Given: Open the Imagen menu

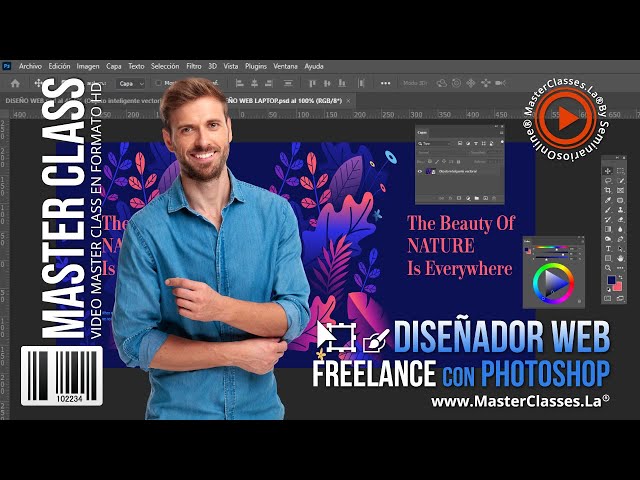Looking at the screenshot, I should pyautogui.click(x=88, y=66).
